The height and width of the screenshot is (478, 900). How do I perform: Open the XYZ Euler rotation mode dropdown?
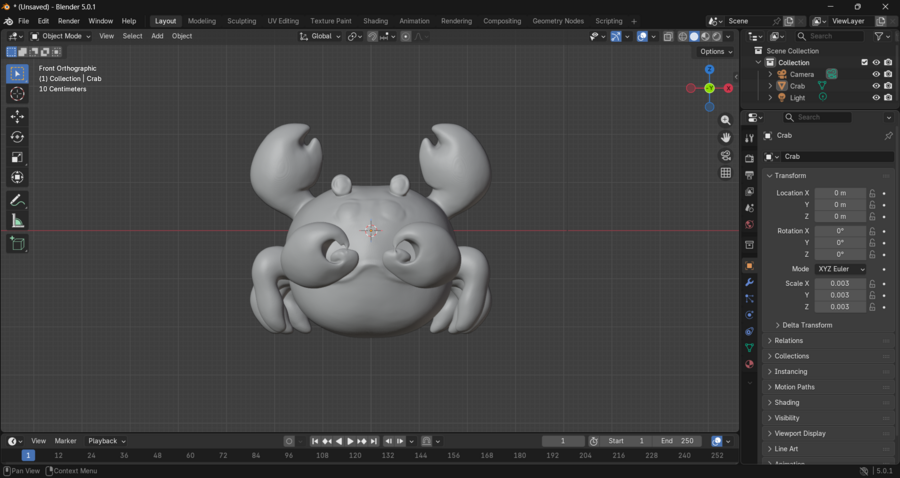point(840,269)
